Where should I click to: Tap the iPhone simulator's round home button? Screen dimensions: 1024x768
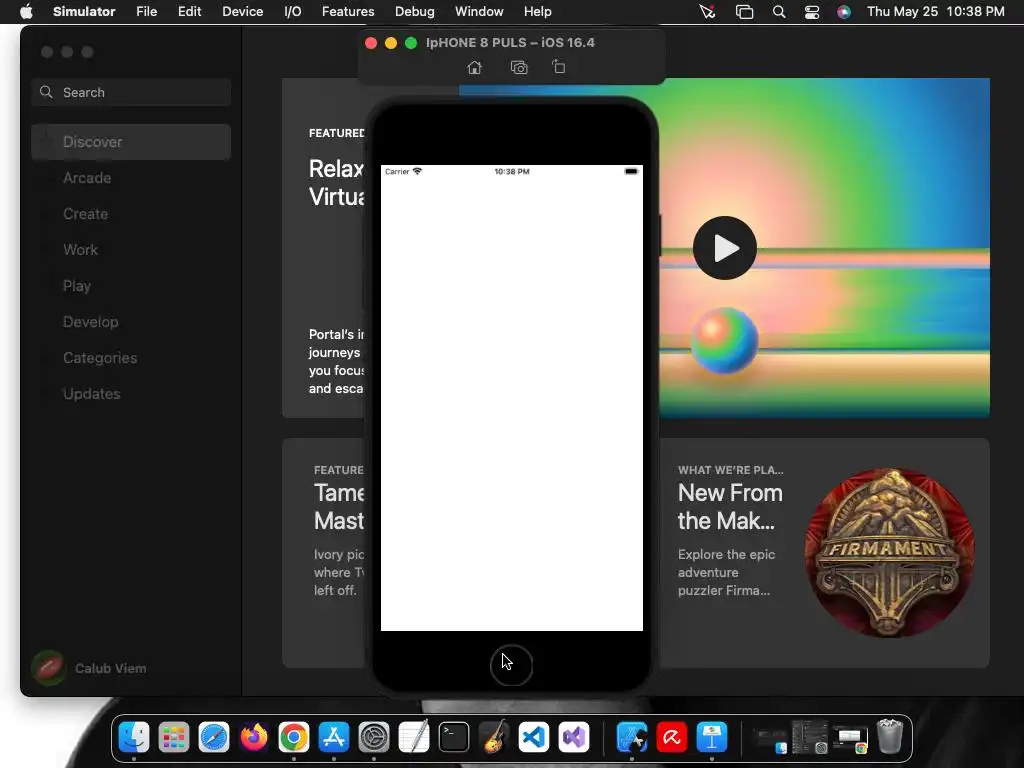pos(511,665)
